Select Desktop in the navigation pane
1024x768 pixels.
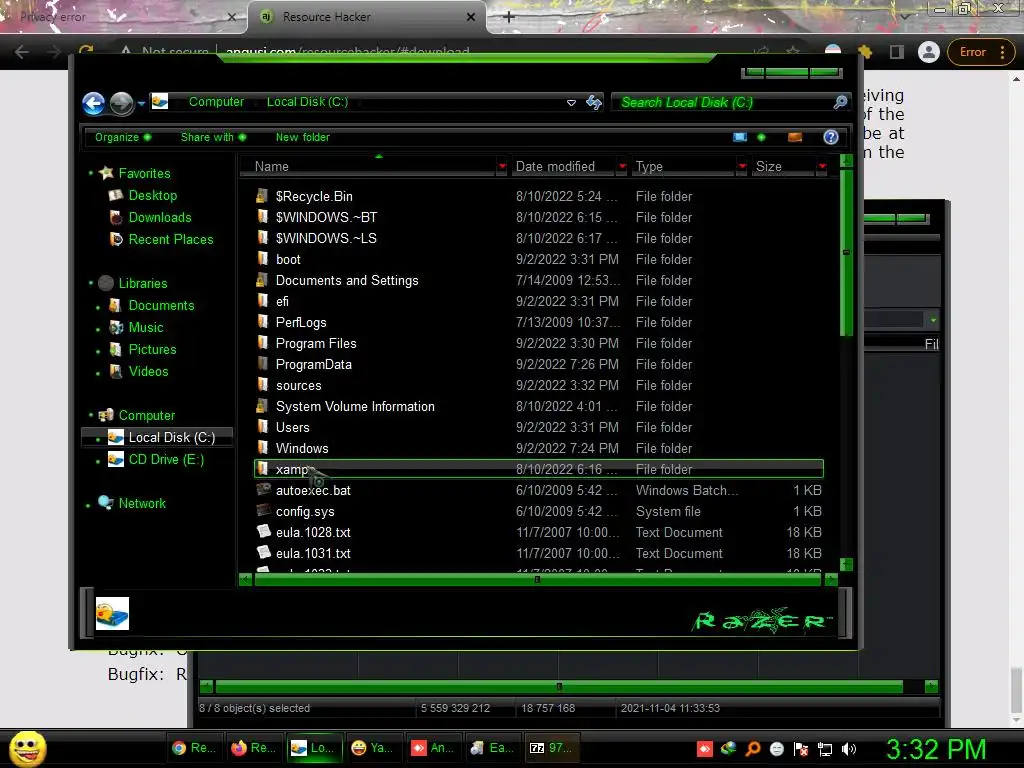tap(152, 195)
